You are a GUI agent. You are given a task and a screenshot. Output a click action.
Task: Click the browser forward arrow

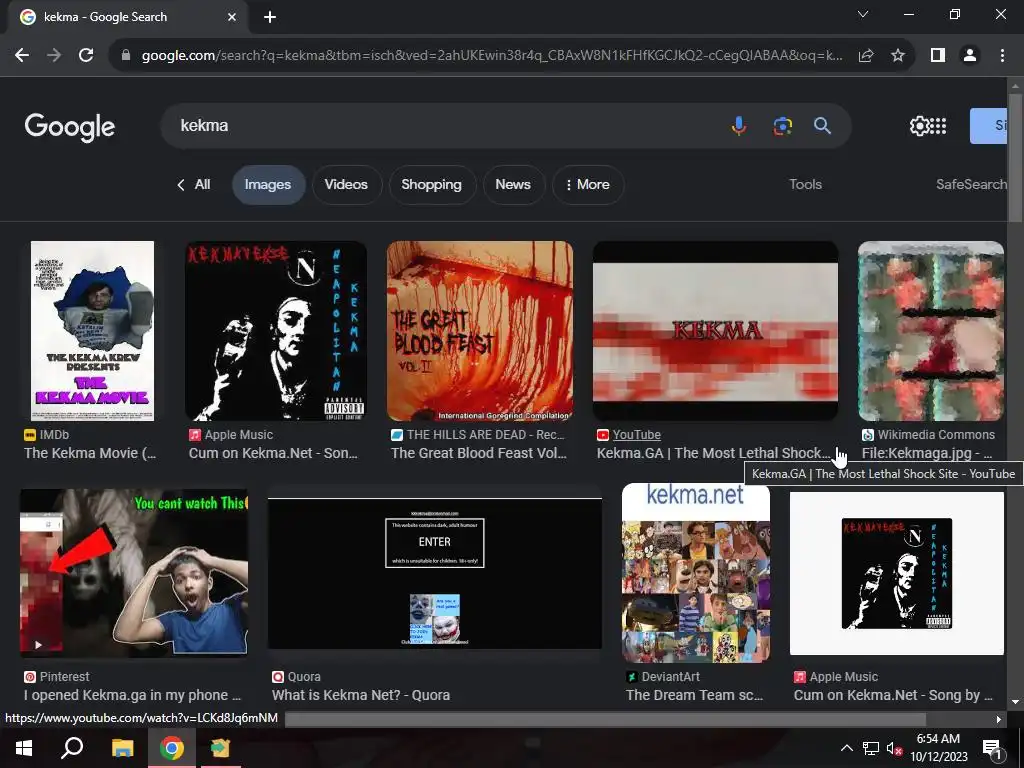coord(54,56)
